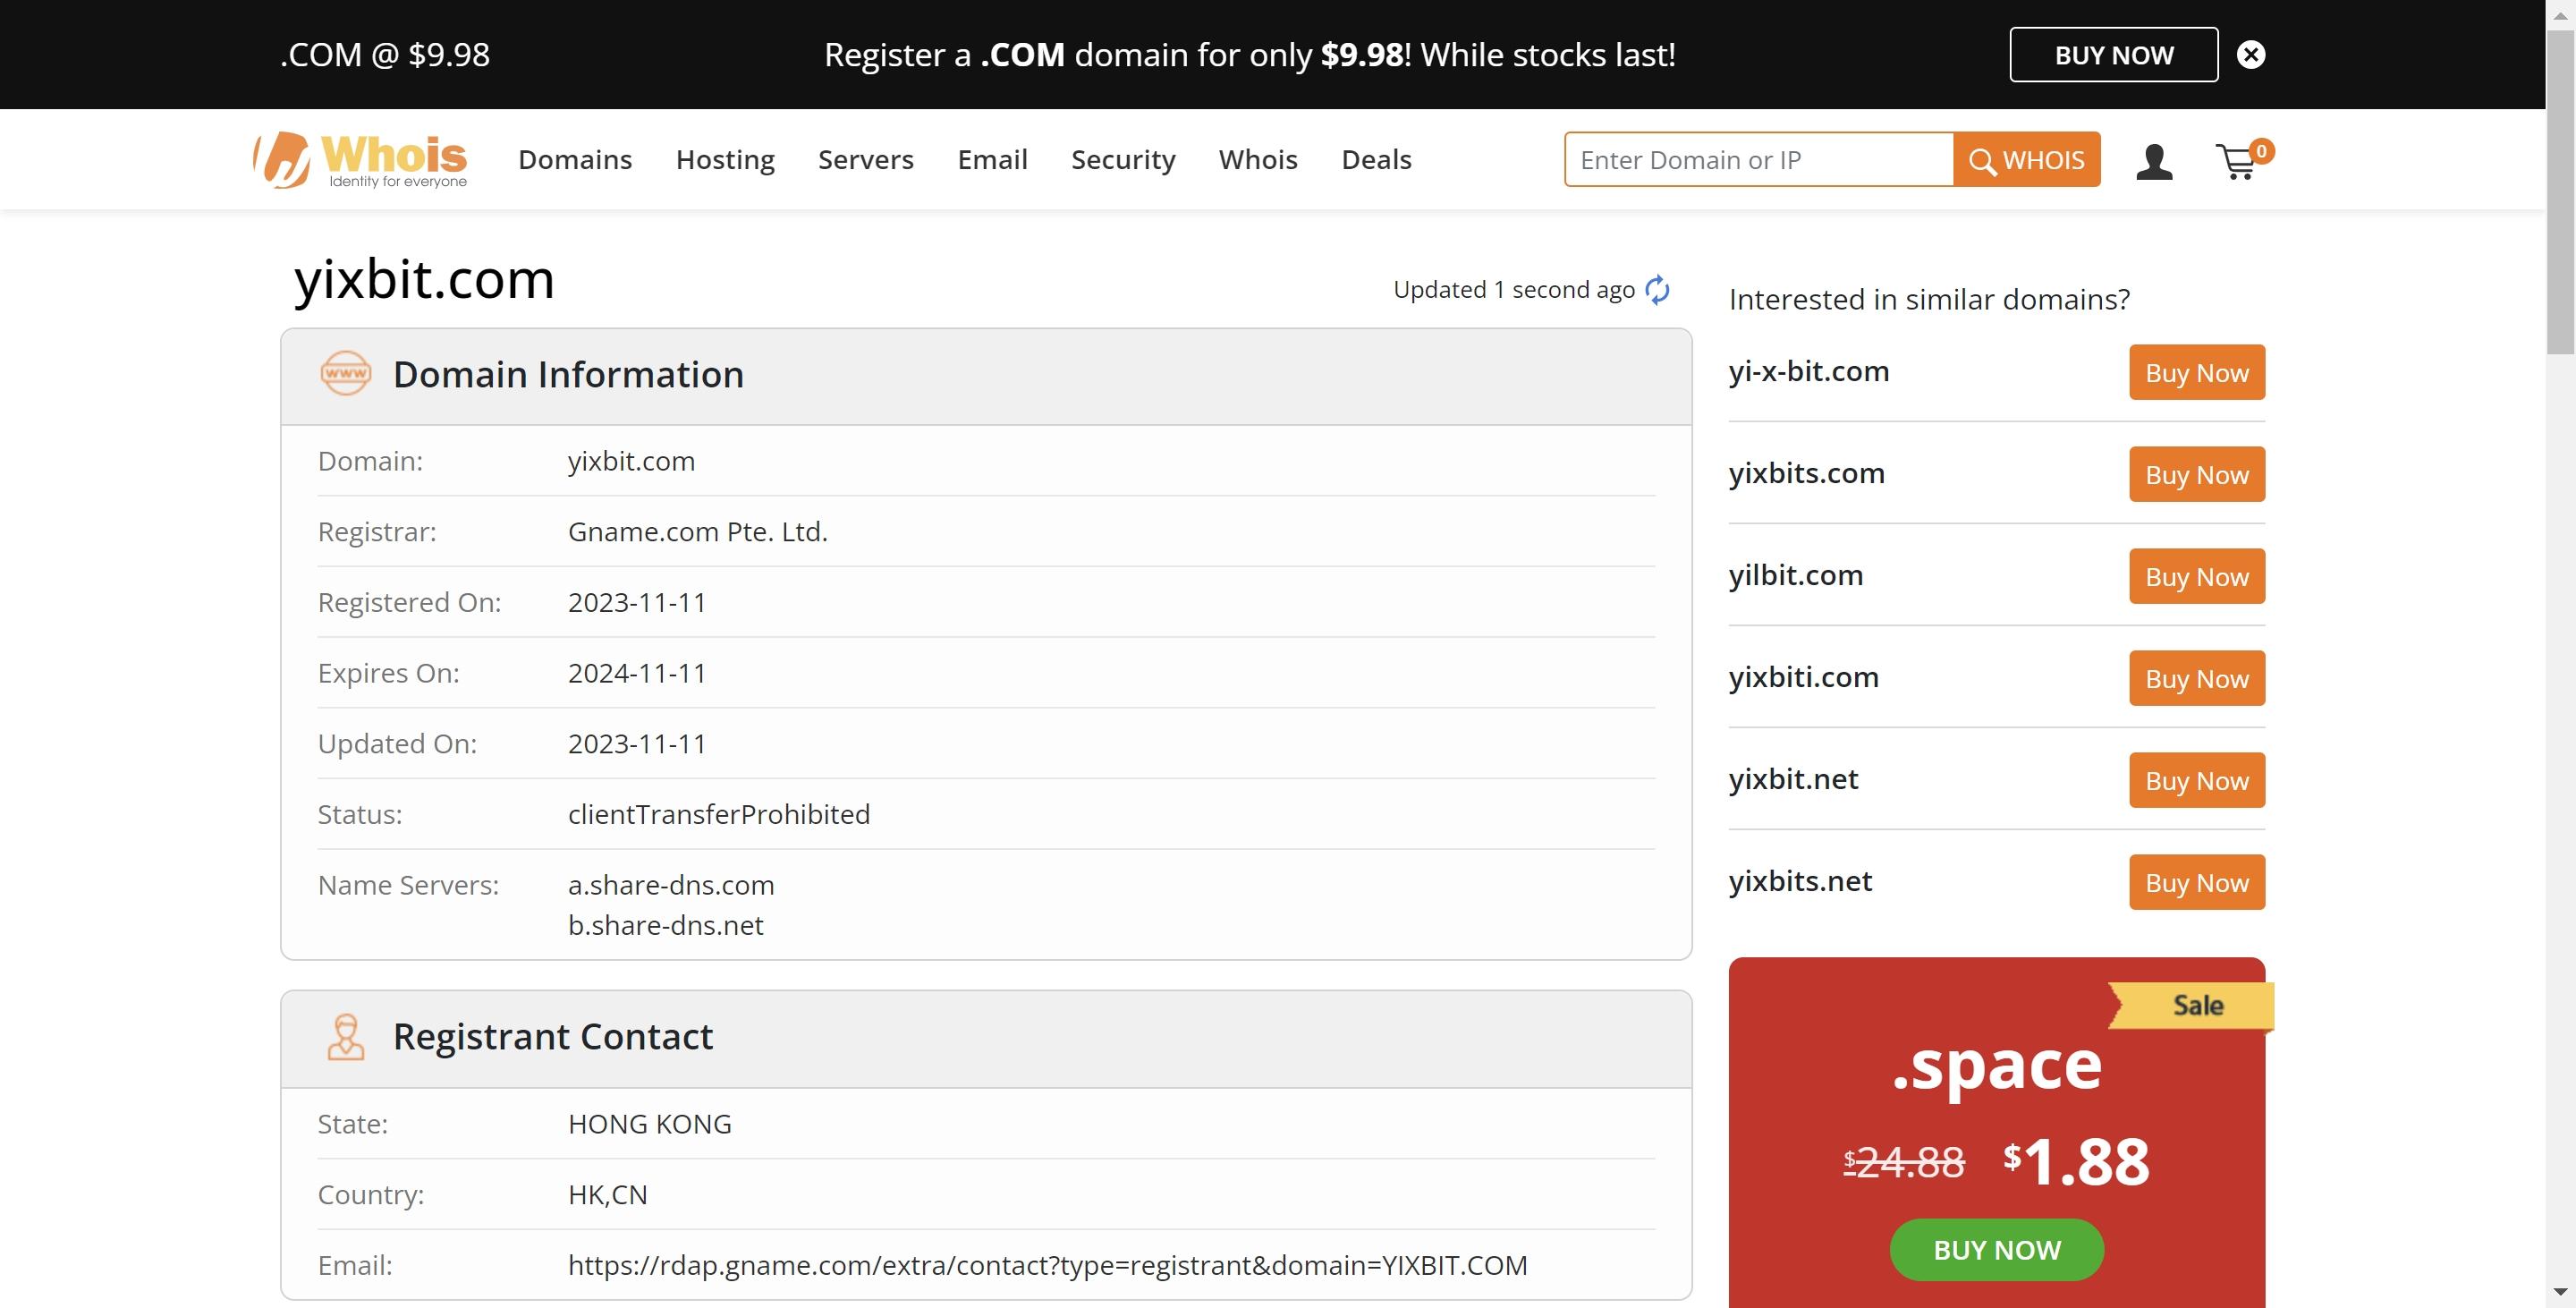Click the Hosting menu tab
This screenshot has height=1308, width=2576.
point(725,158)
